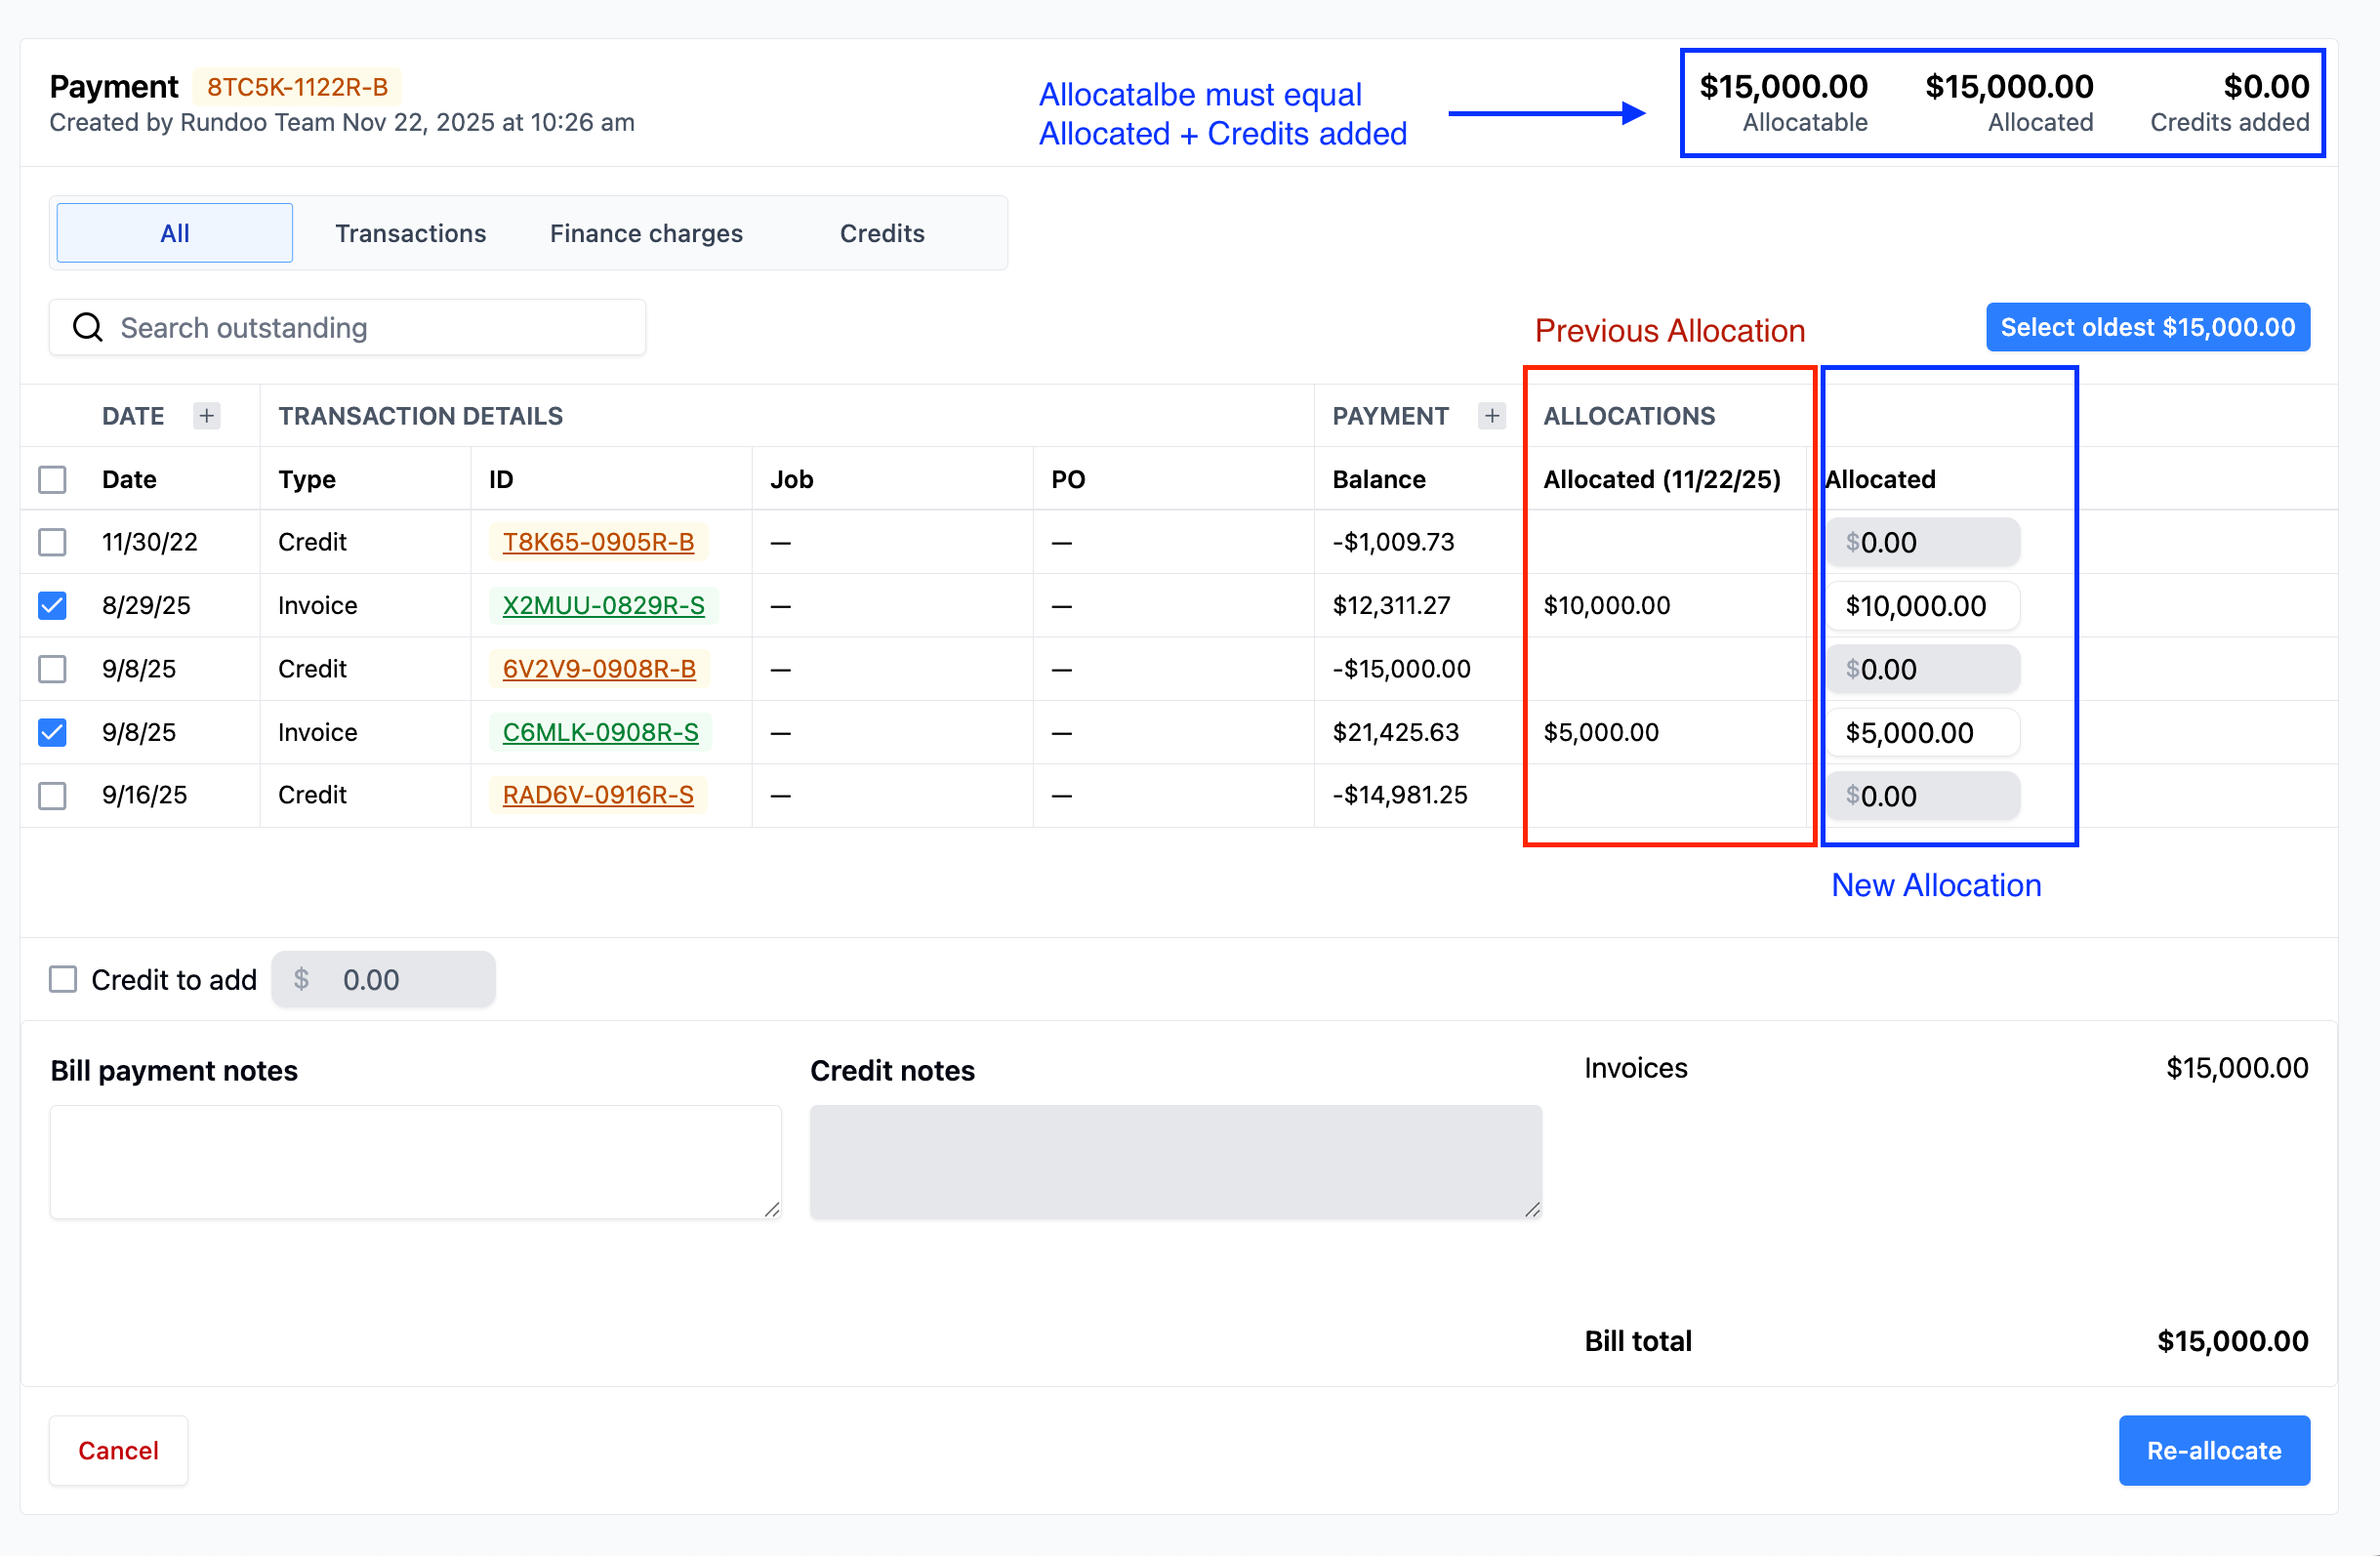Viewport: 2380px width, 1556px height.
Task: Select the Credits tab
Action: tap(881, 233)
